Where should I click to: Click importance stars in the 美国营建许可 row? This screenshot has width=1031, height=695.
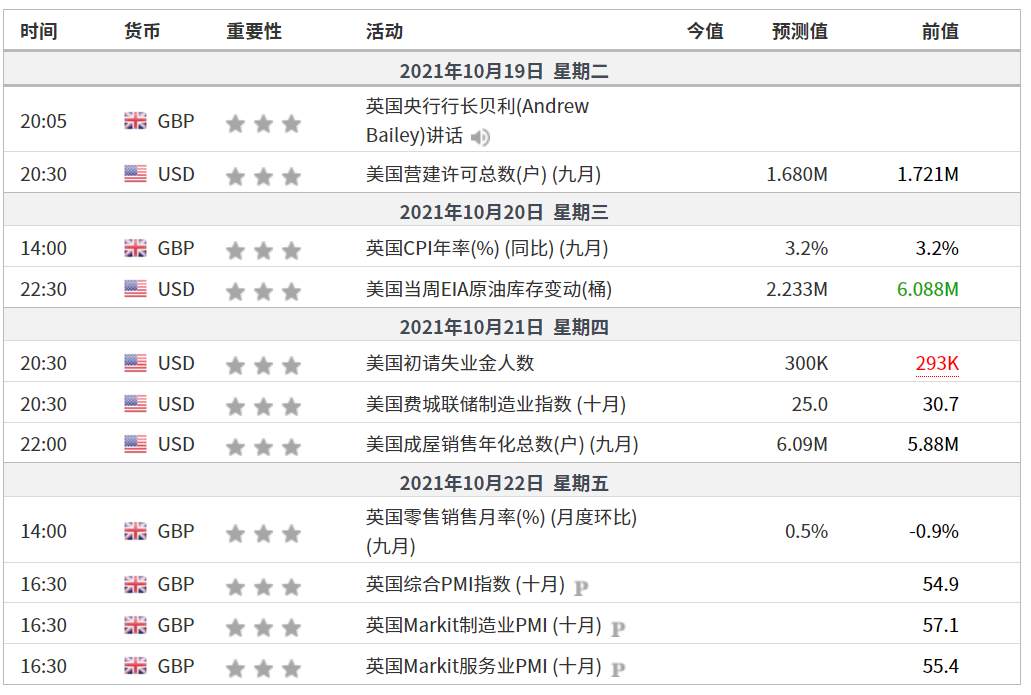coord(263,176)
